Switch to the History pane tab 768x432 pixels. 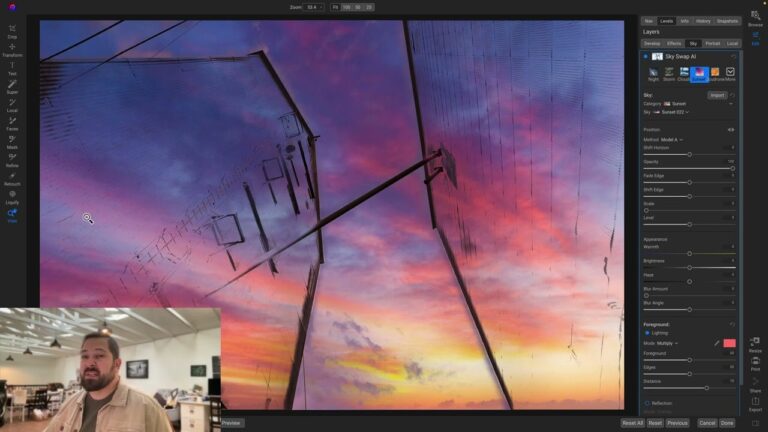(x=703, y=21)
